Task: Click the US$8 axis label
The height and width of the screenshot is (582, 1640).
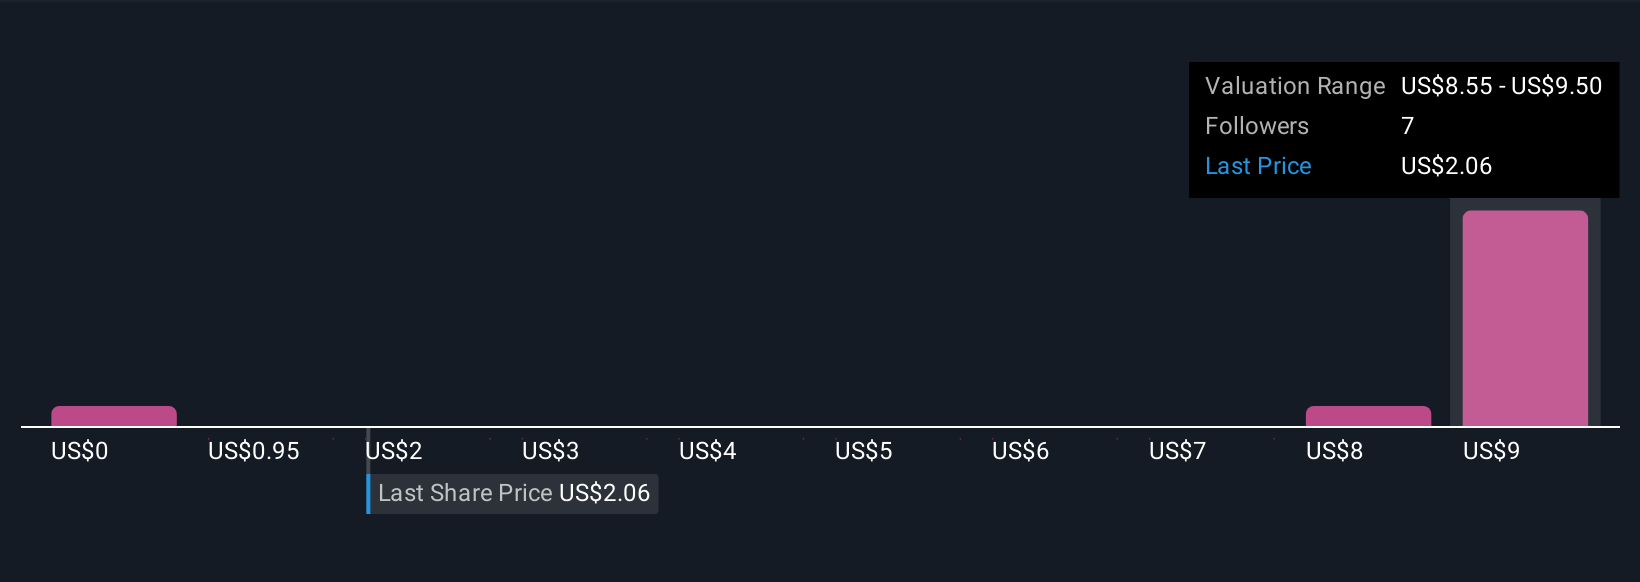Action: [1335, 451]
